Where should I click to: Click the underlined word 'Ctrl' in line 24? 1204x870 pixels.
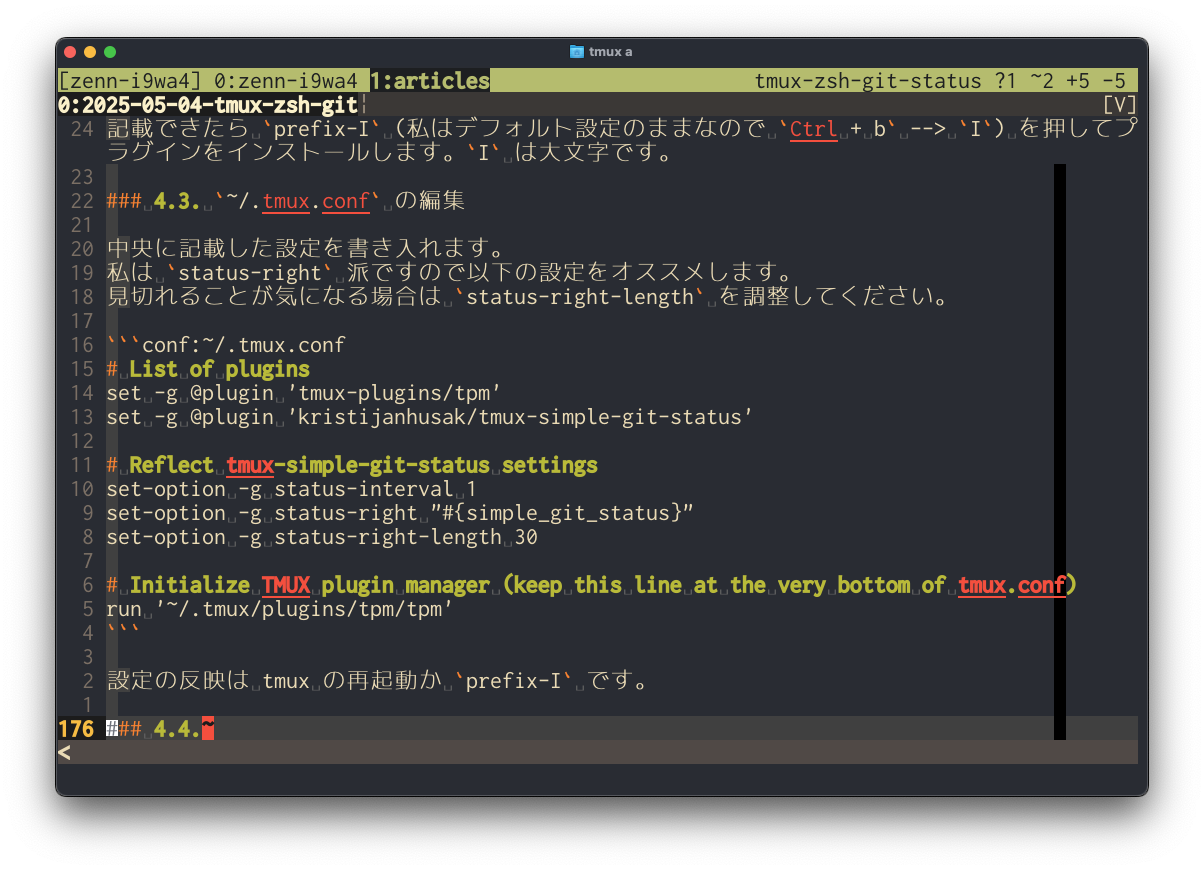(x=814, y=129)
